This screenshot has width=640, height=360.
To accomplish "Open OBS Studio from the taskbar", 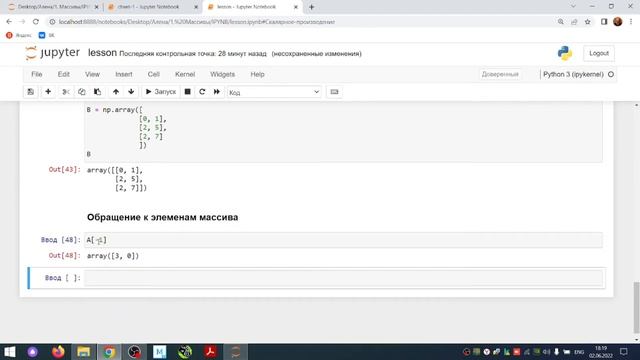I will tap(134, 352).
